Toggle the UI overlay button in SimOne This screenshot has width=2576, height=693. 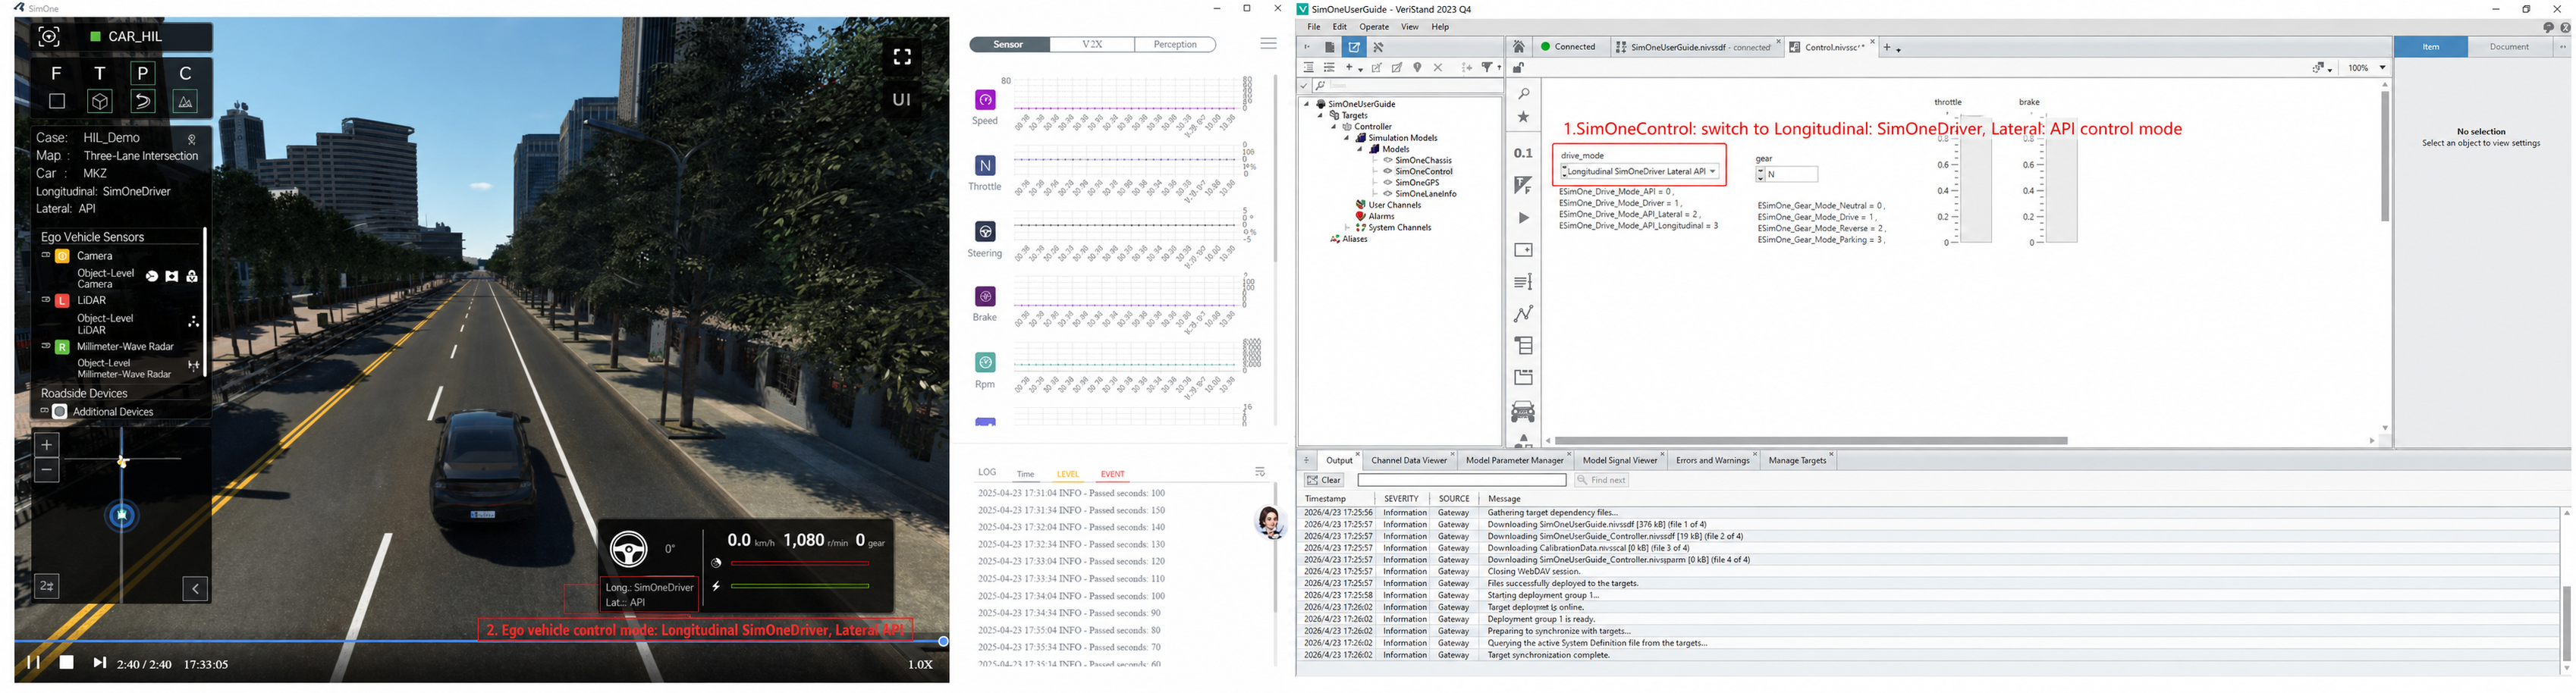[902, 99]
